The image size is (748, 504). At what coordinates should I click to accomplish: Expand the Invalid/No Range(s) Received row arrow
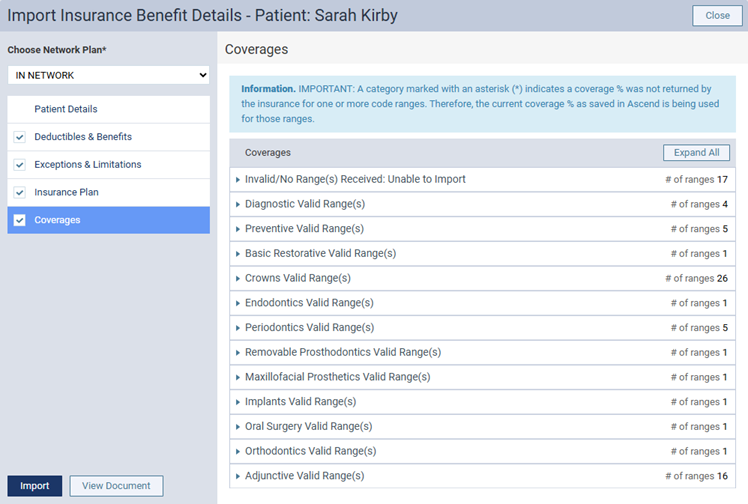237,180
